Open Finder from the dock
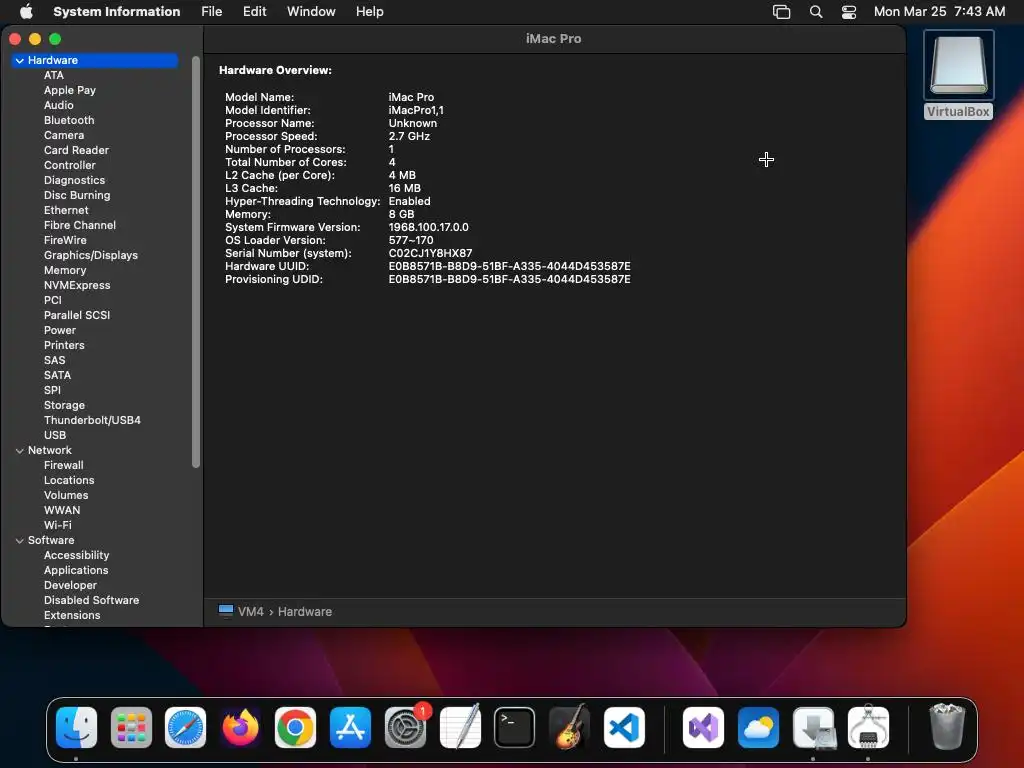 [x=76, y=727]
